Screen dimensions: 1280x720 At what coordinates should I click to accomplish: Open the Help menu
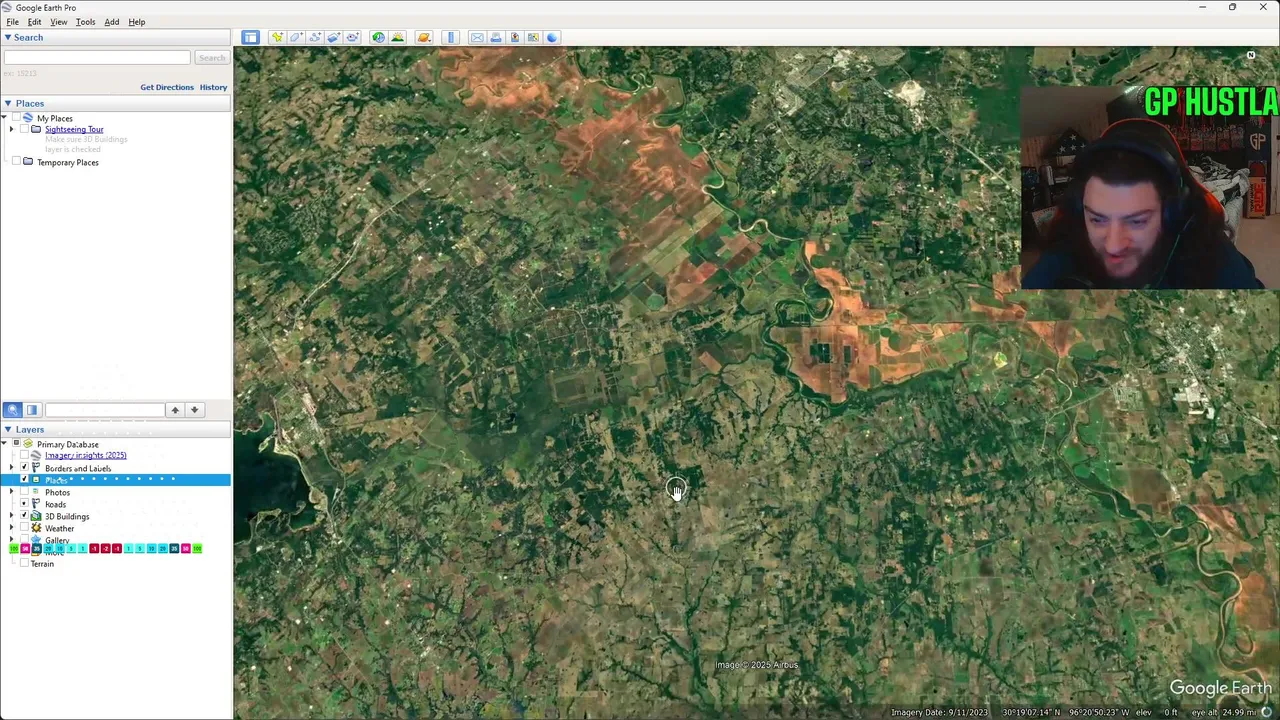(137, 22)
